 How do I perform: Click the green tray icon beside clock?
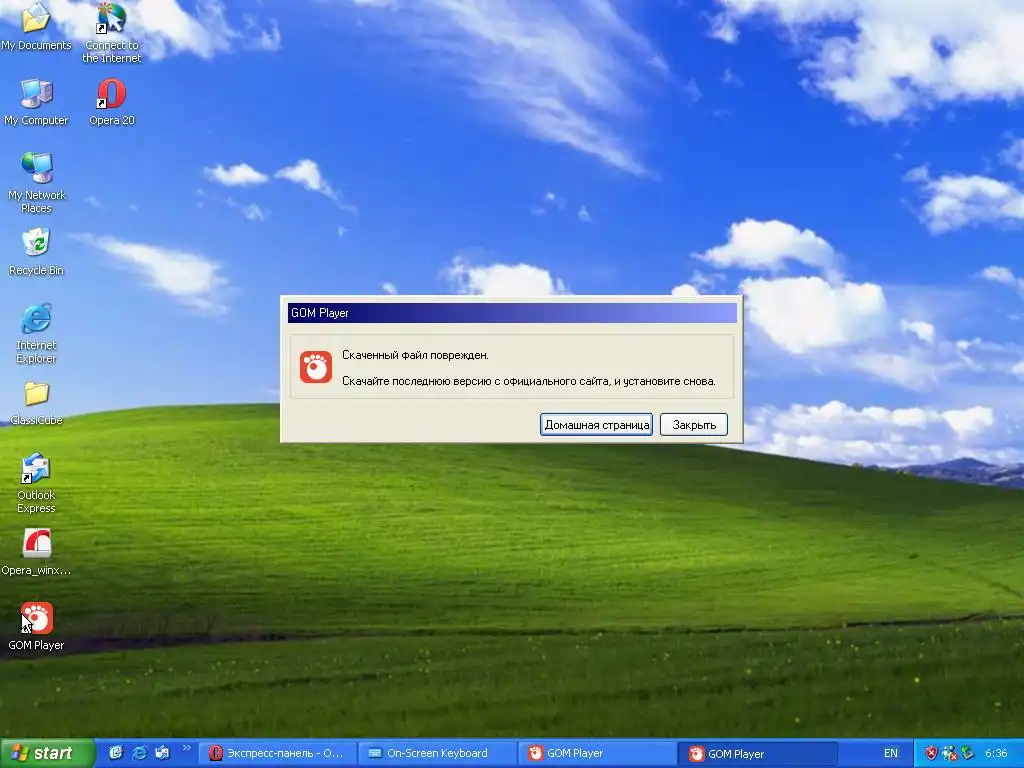[x=967, y=753]
